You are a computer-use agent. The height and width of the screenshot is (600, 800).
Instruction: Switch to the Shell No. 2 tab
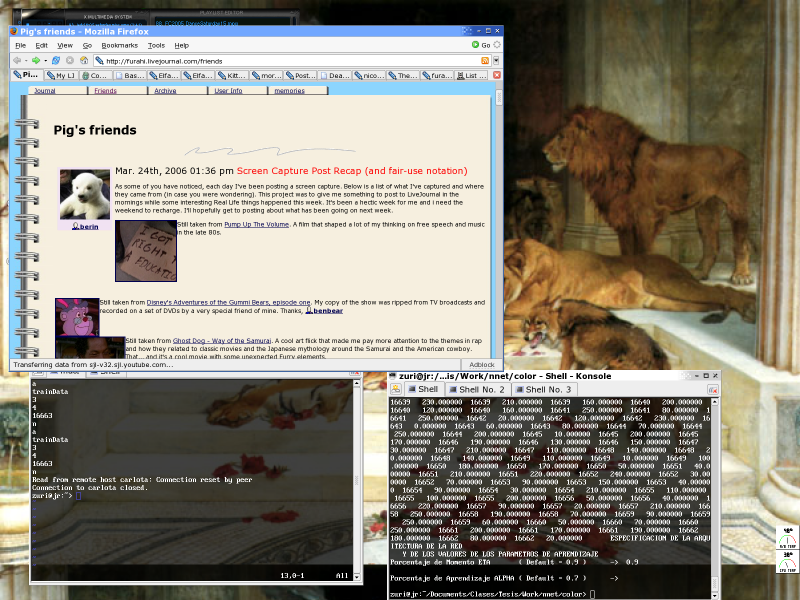point(480,389)
